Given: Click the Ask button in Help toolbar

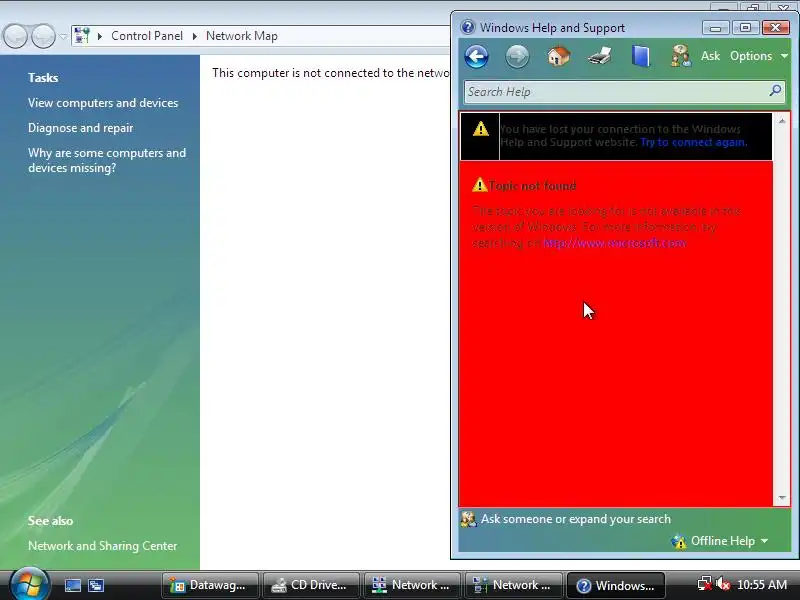Looking at the screenshot, I should coord(710,56).
